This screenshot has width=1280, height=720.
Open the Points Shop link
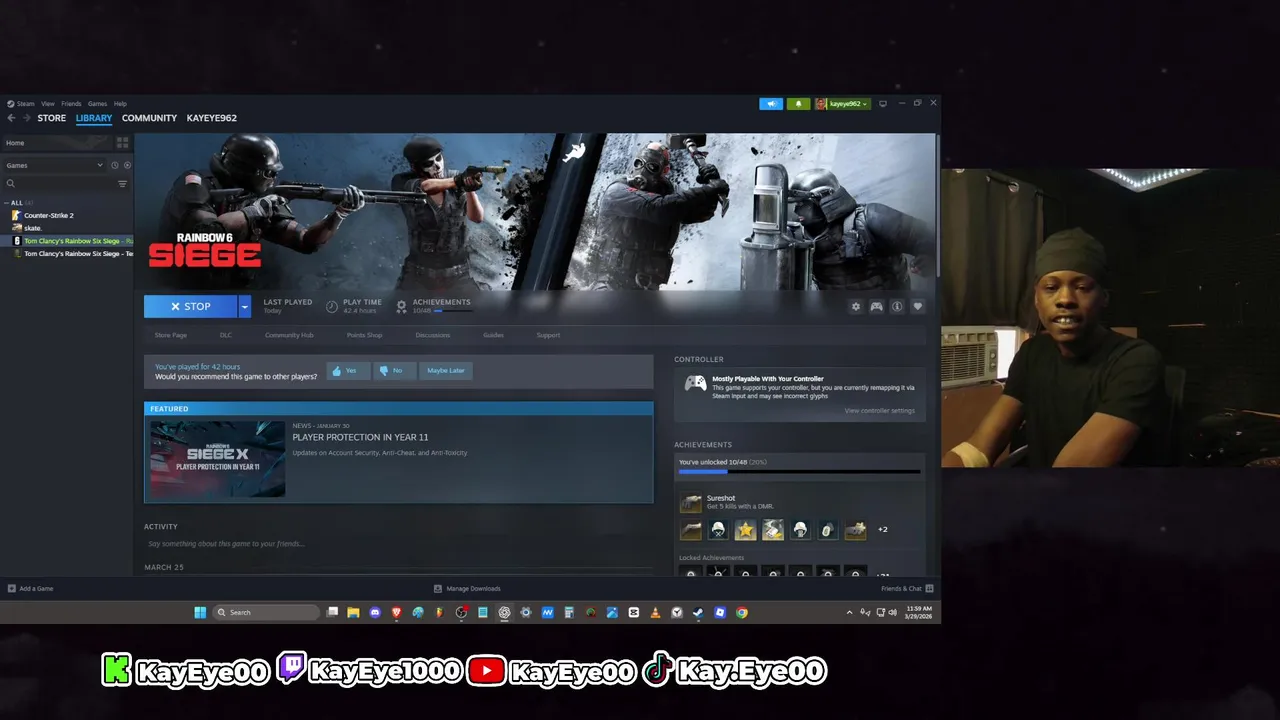(364, 335)
